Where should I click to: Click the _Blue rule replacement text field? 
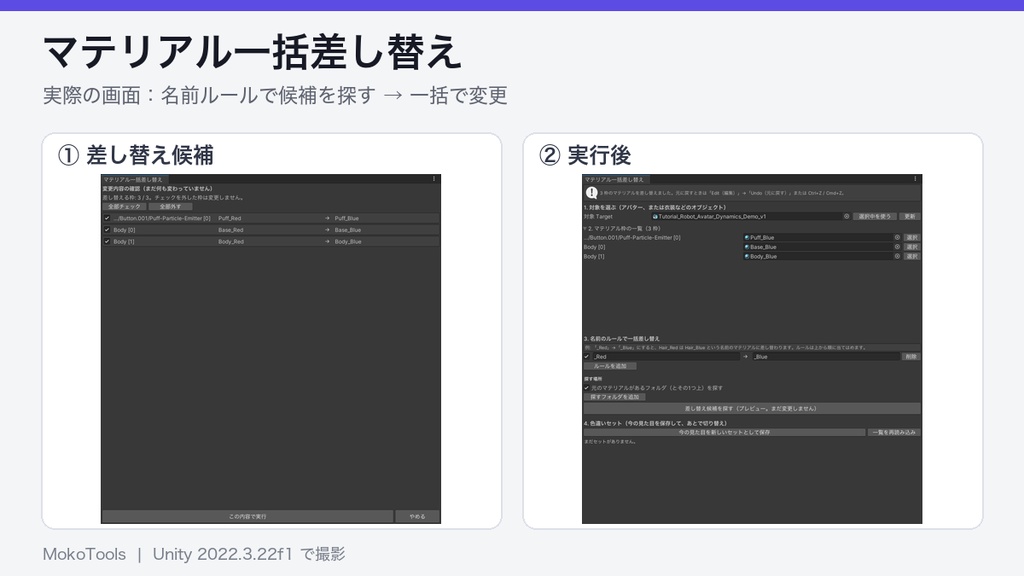point(825,357)
